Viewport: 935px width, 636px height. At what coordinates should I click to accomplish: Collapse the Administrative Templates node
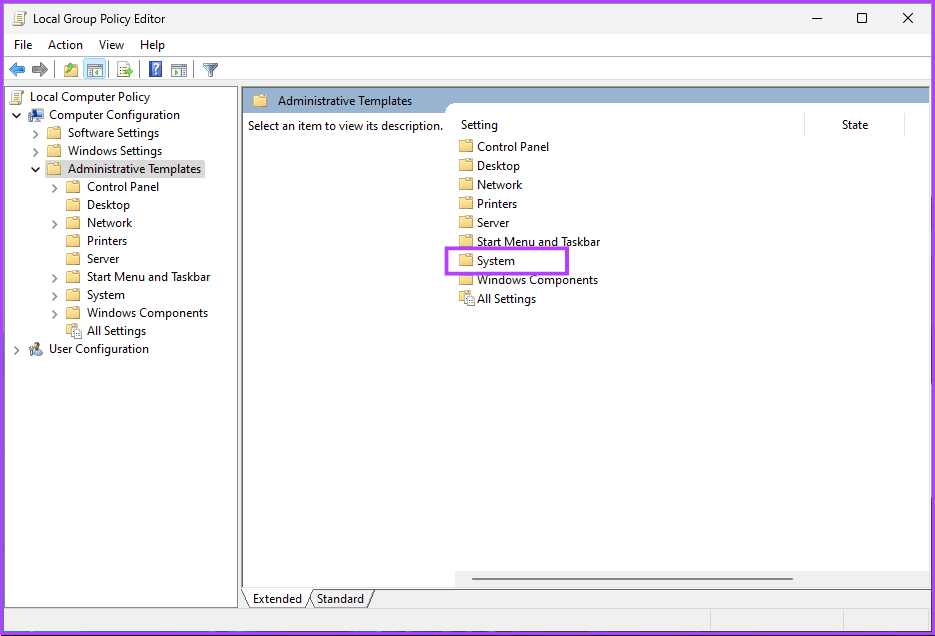pyautogui.click(x=35, y=168)
